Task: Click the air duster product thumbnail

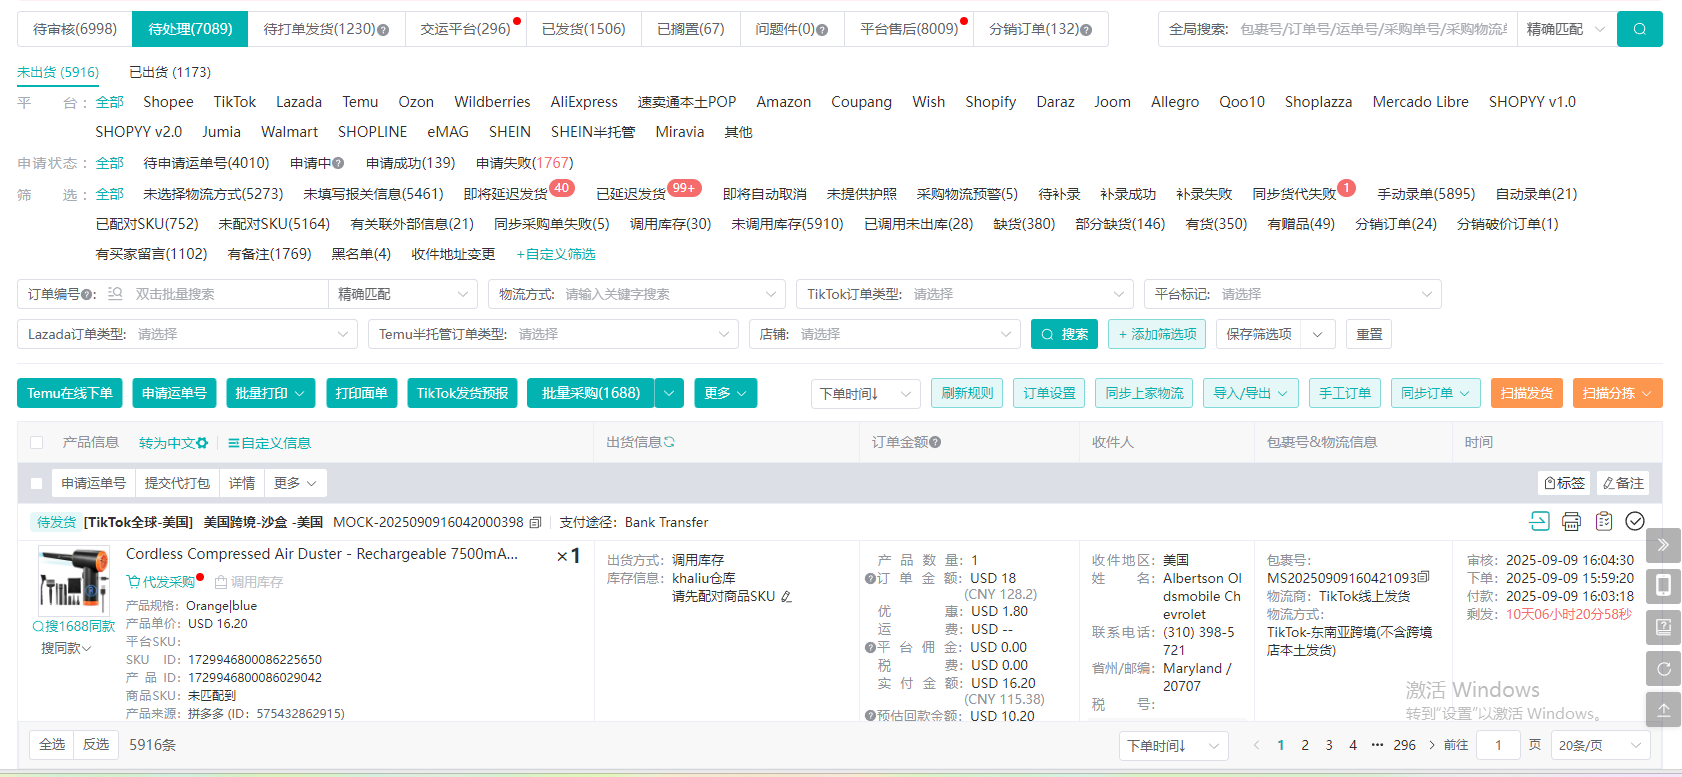Action: 73,579
